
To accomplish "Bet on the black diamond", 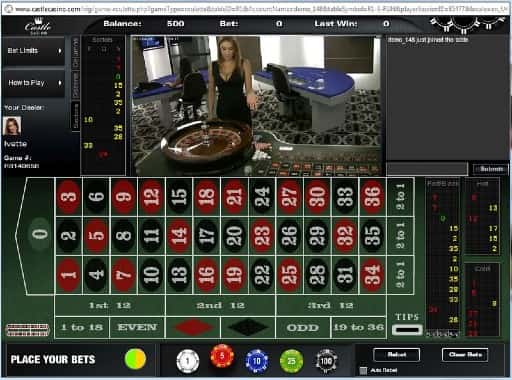I will 248,327.
